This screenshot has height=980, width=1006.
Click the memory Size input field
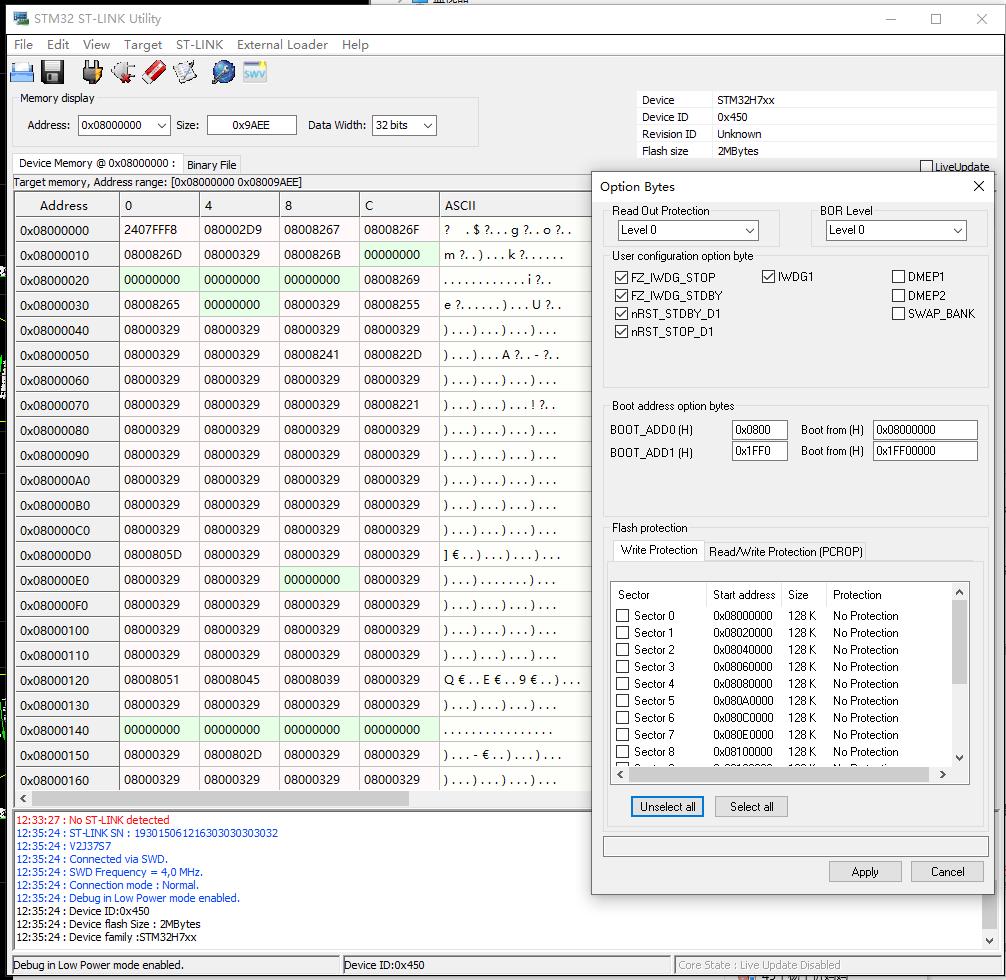pos(252,125)
